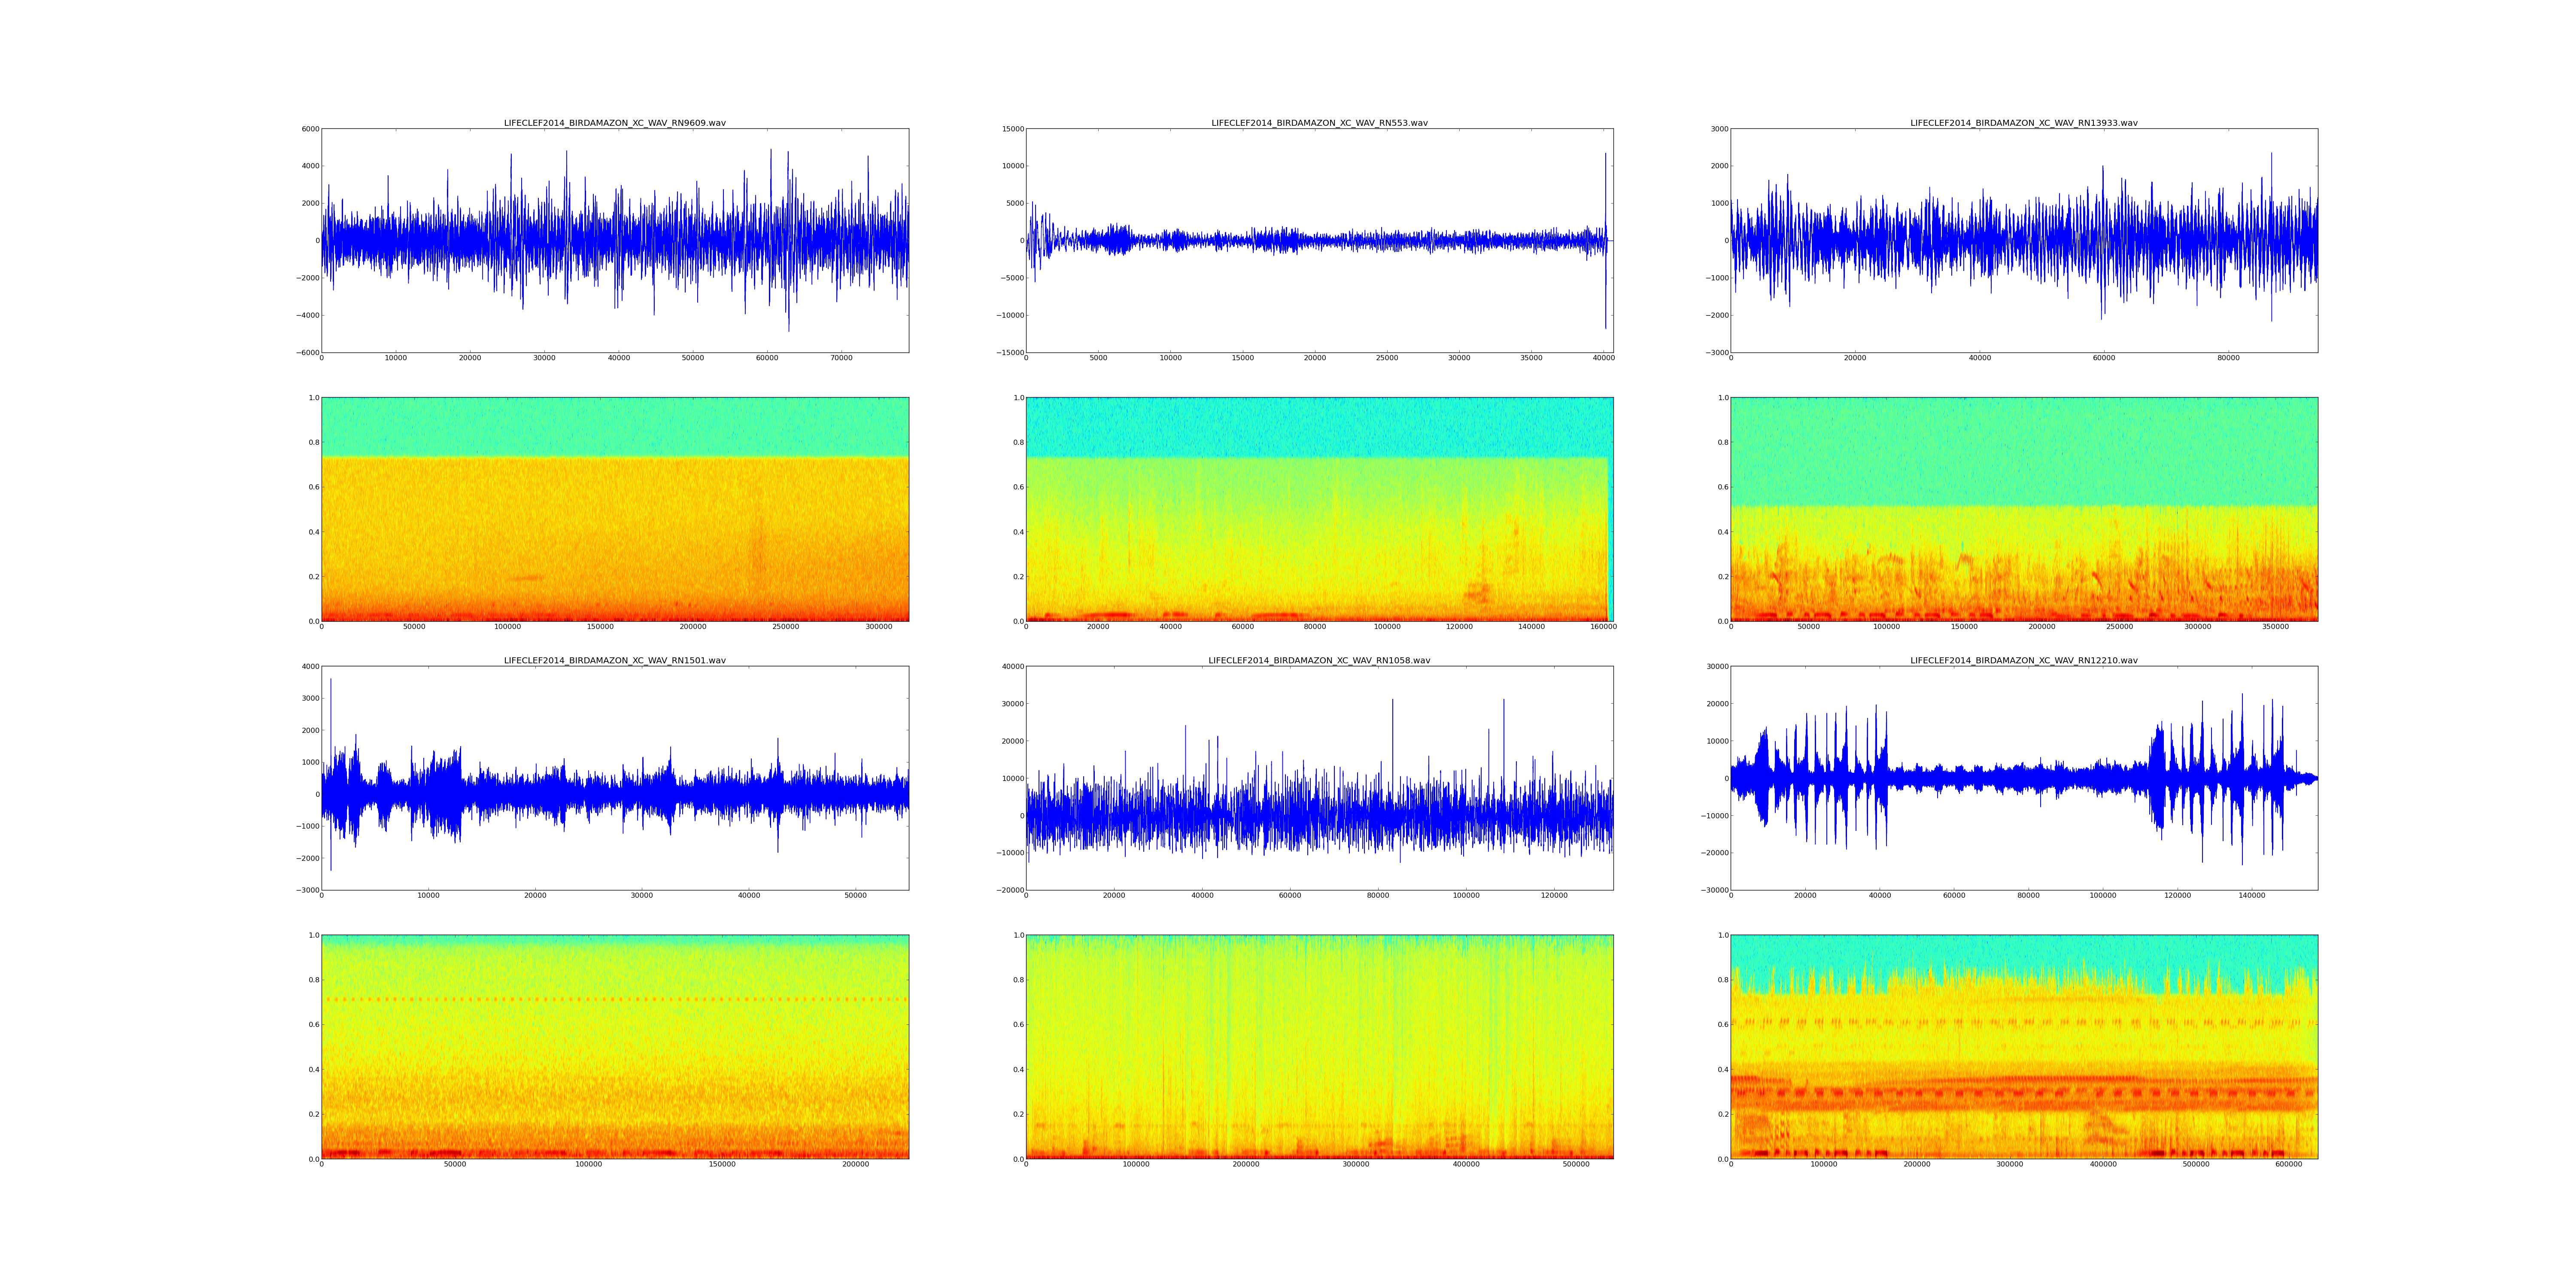
Task: Click the spectrogram beneath the RN553 waveform
Action: pos(1319,509)
